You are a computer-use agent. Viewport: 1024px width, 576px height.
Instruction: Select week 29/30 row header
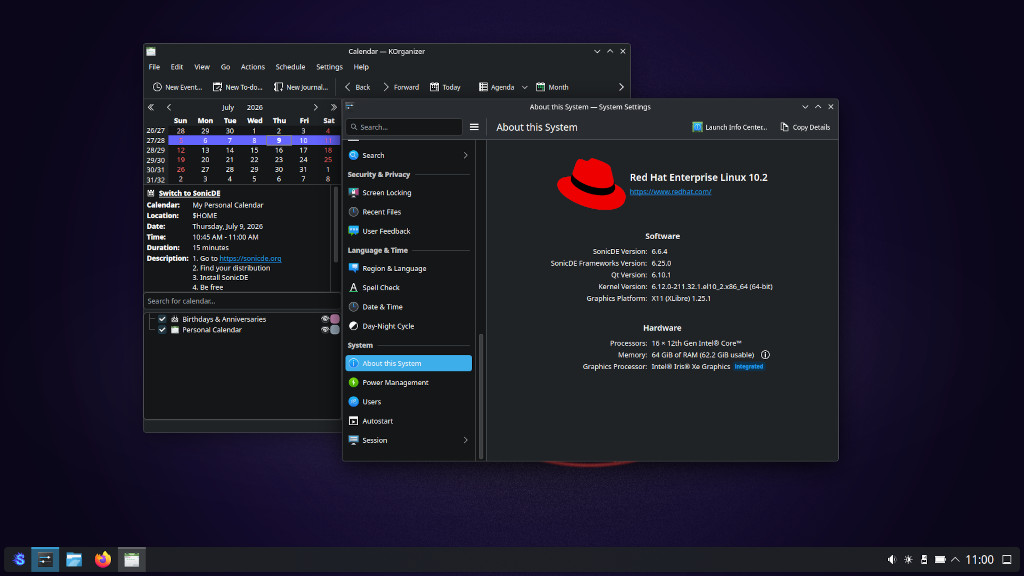(x=155, y=160)
